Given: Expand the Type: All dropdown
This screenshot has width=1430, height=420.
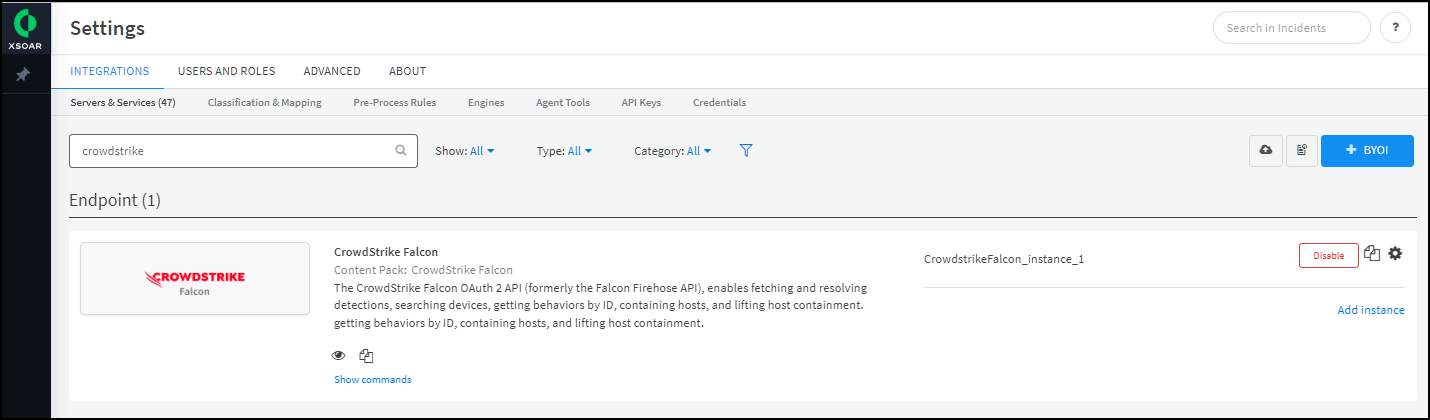Looking at the screenshot, I should pos(565,151).
